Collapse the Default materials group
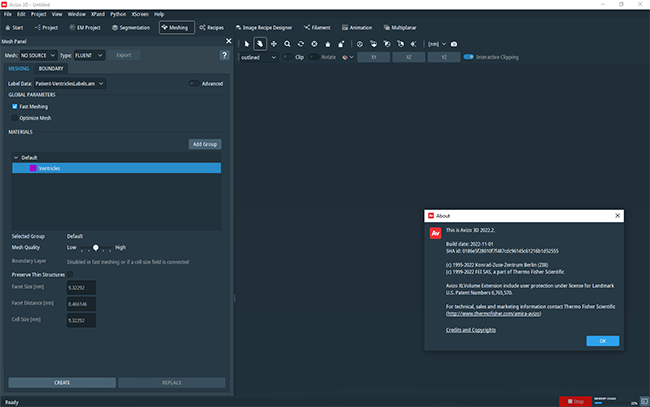This screenshot has height=407, width=650. [16, 157]
